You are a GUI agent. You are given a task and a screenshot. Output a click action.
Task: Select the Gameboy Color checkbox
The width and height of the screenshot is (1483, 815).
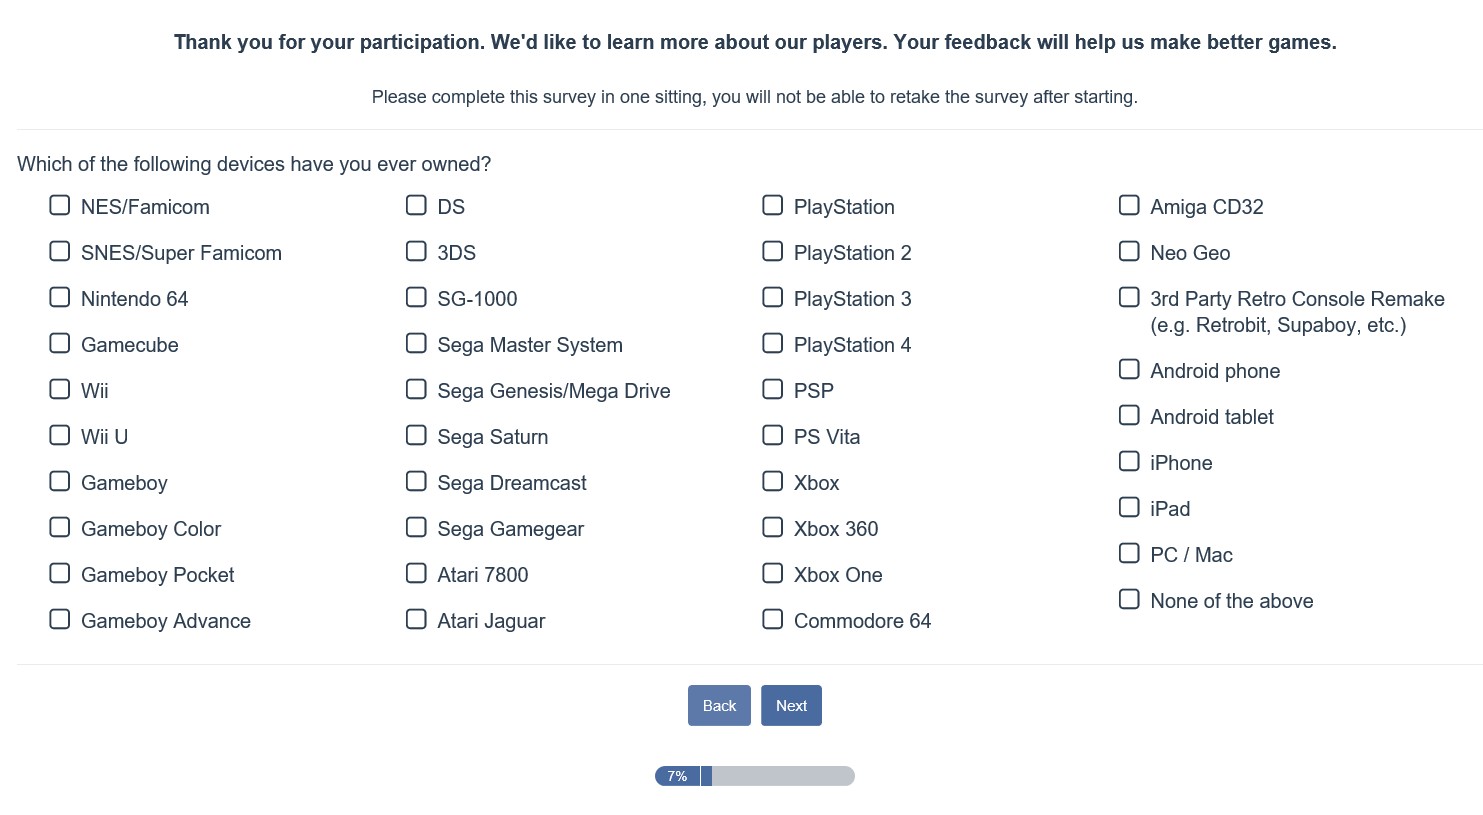coord(60,528)
